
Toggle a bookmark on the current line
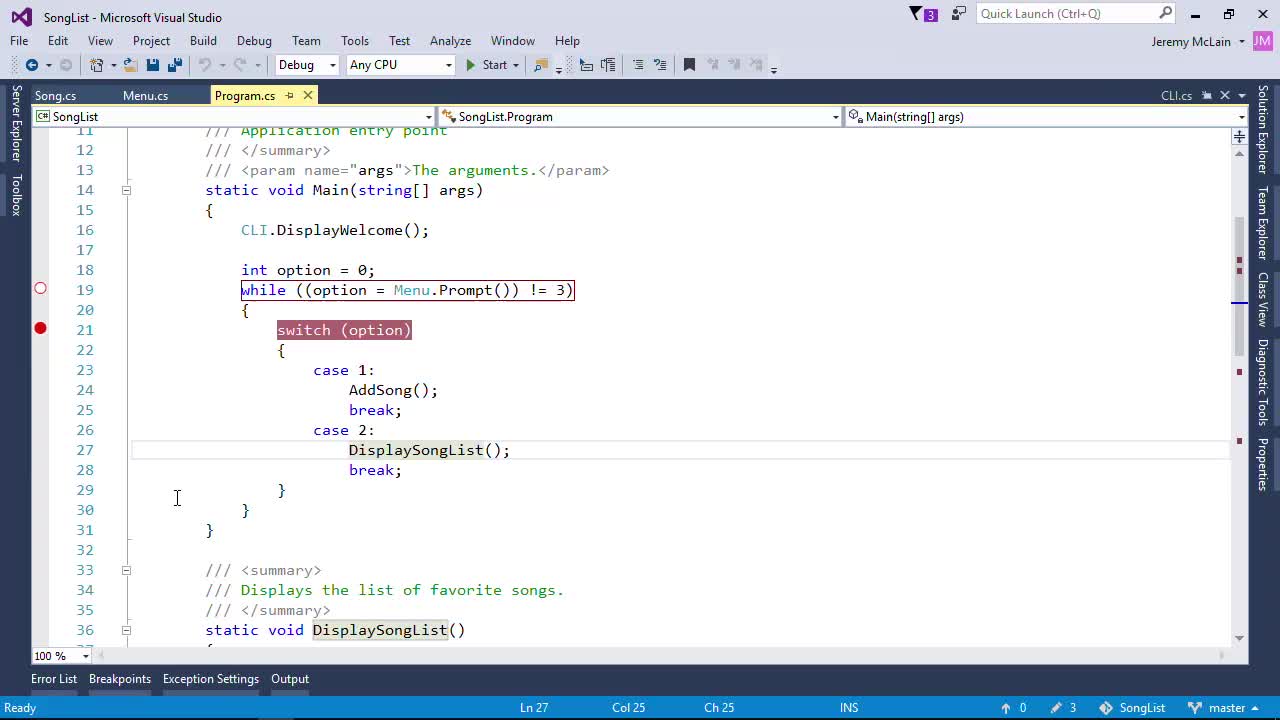click(689, 65)
